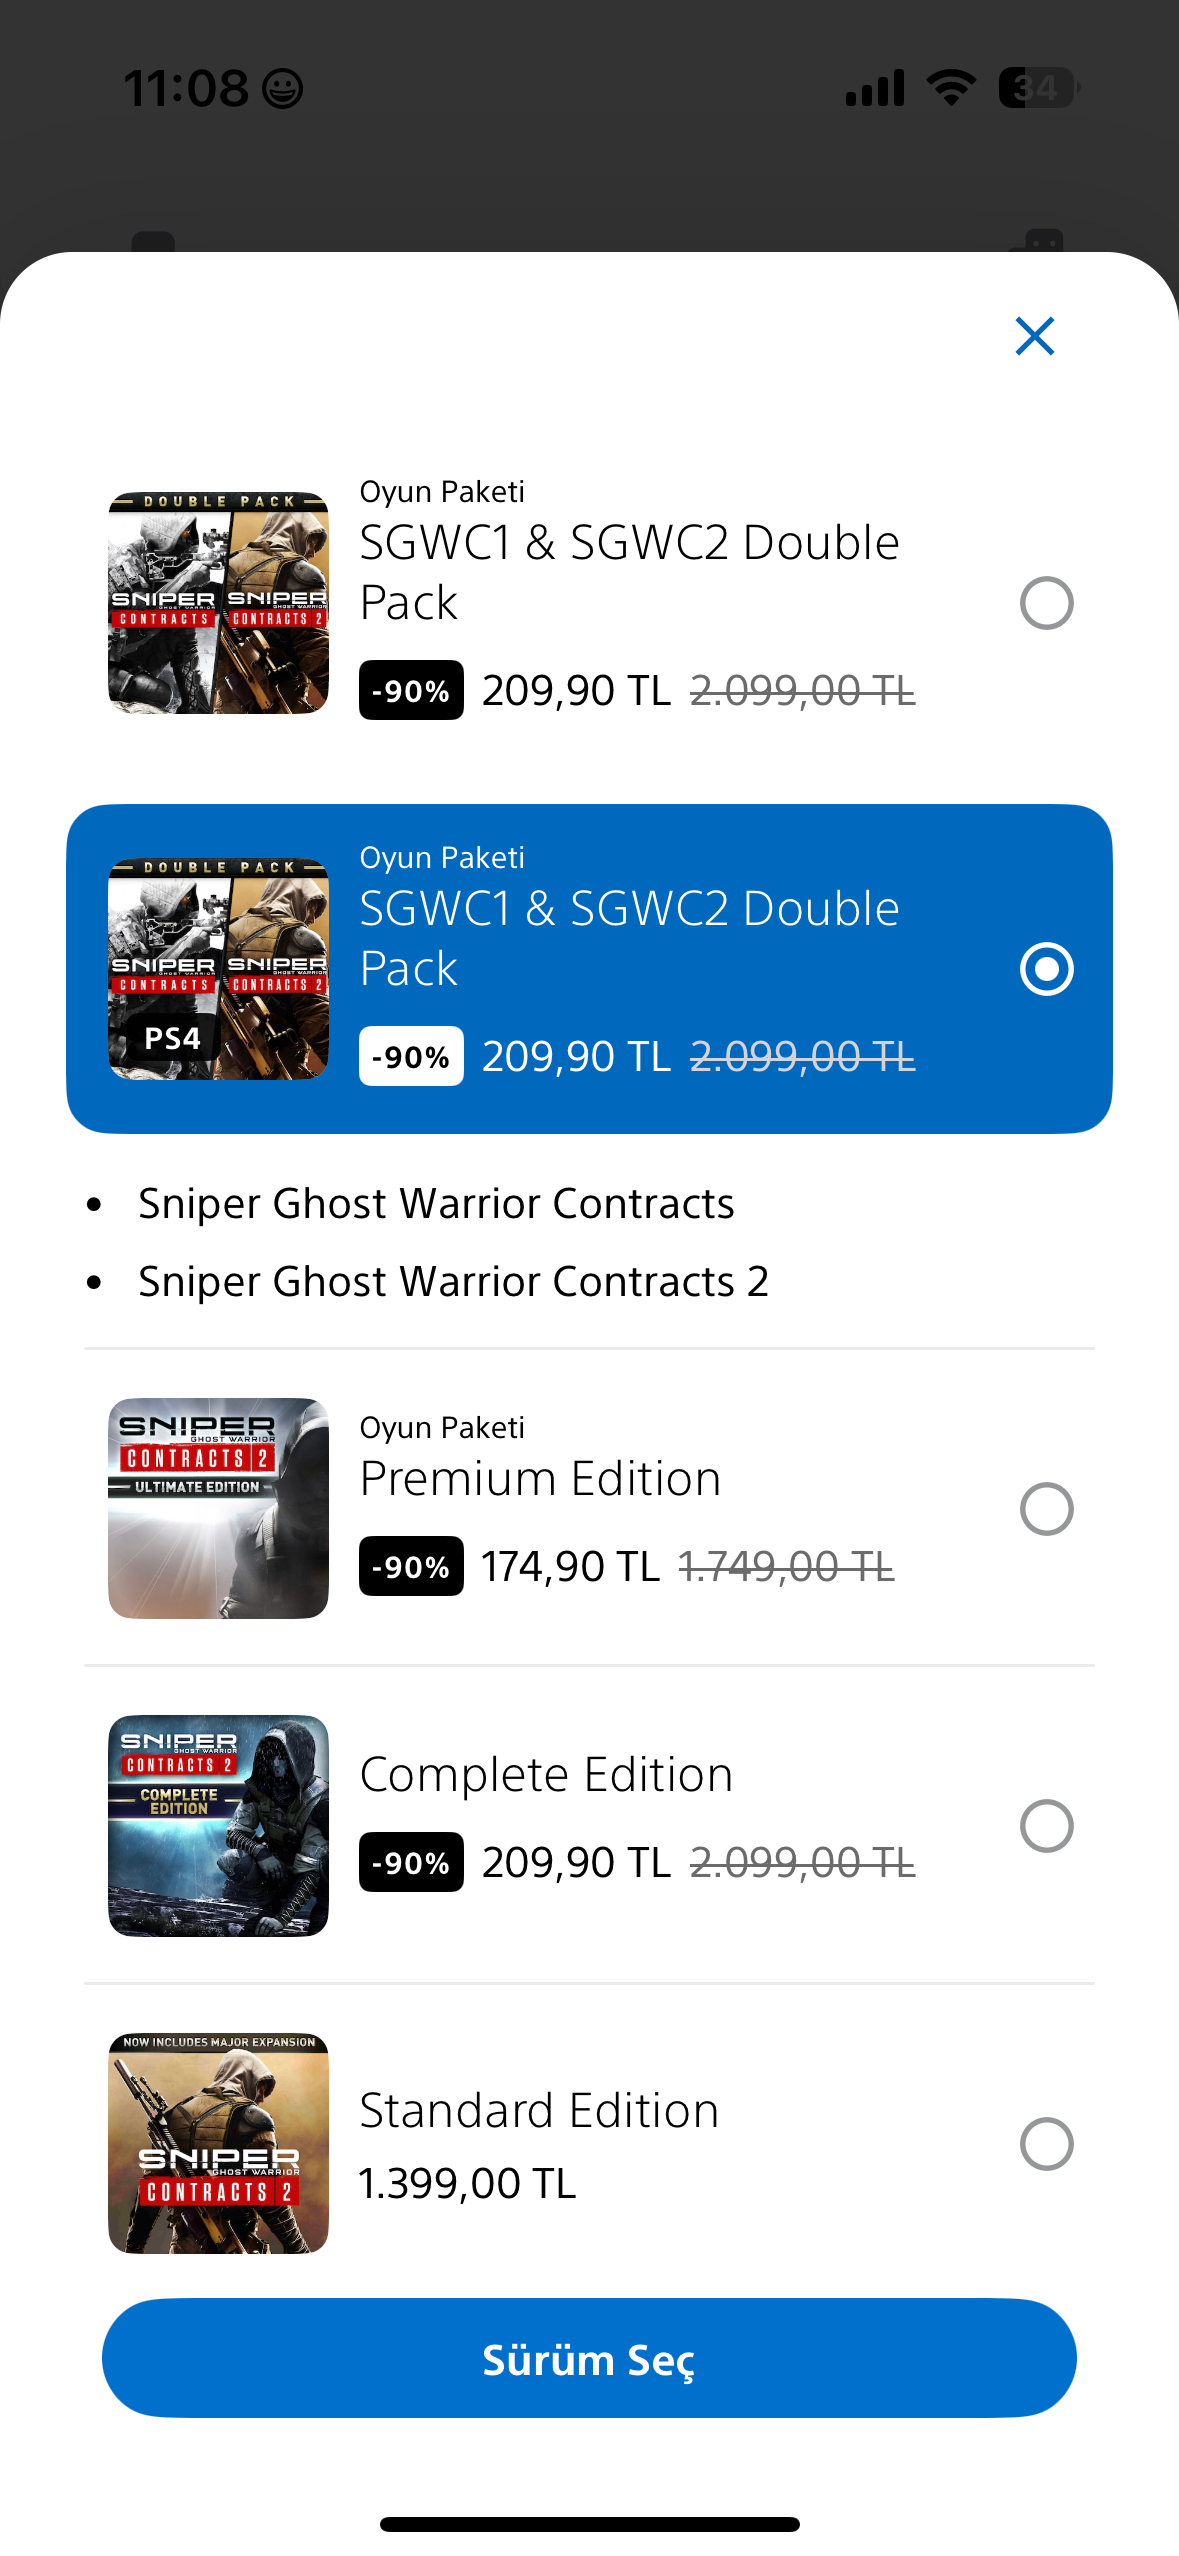Image resolution: width=1179 pixels, height=2556 pixels.
Task: Tap the Standard Edition title text
Action: 539,2111
